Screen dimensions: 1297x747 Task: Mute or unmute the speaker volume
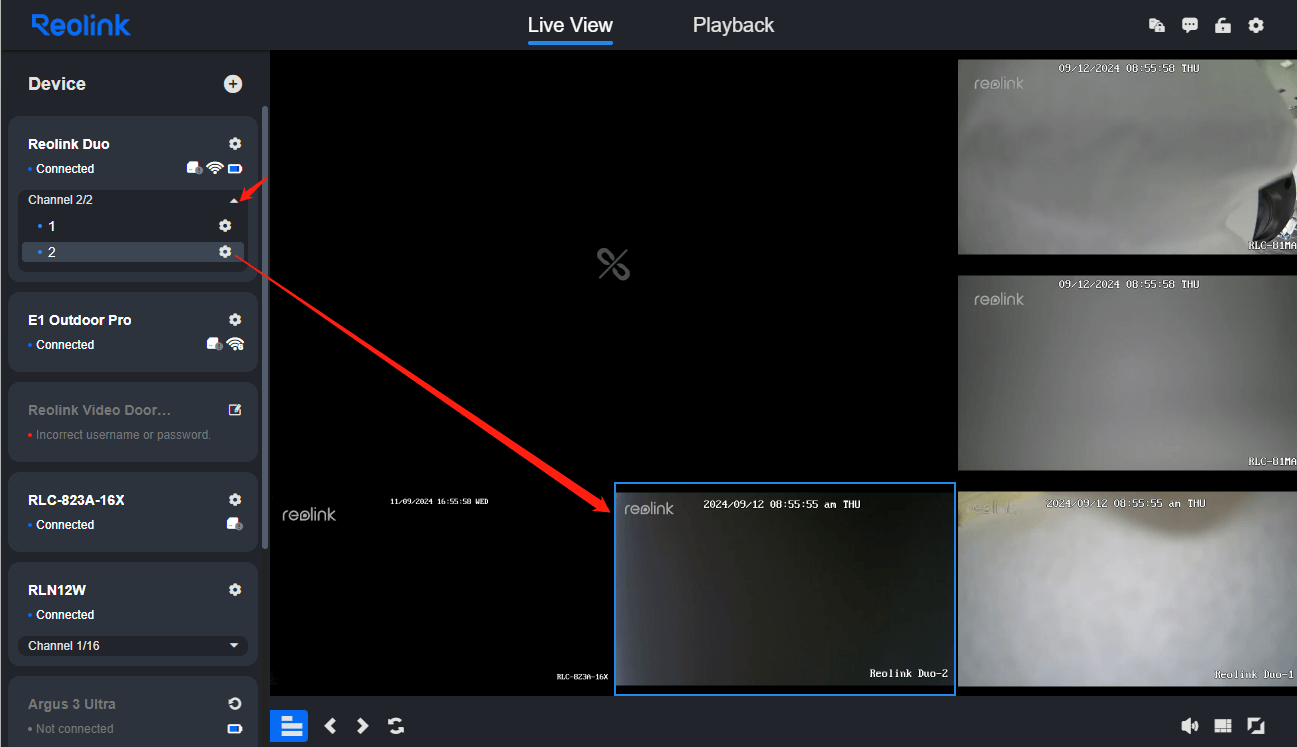(1190, 726)
